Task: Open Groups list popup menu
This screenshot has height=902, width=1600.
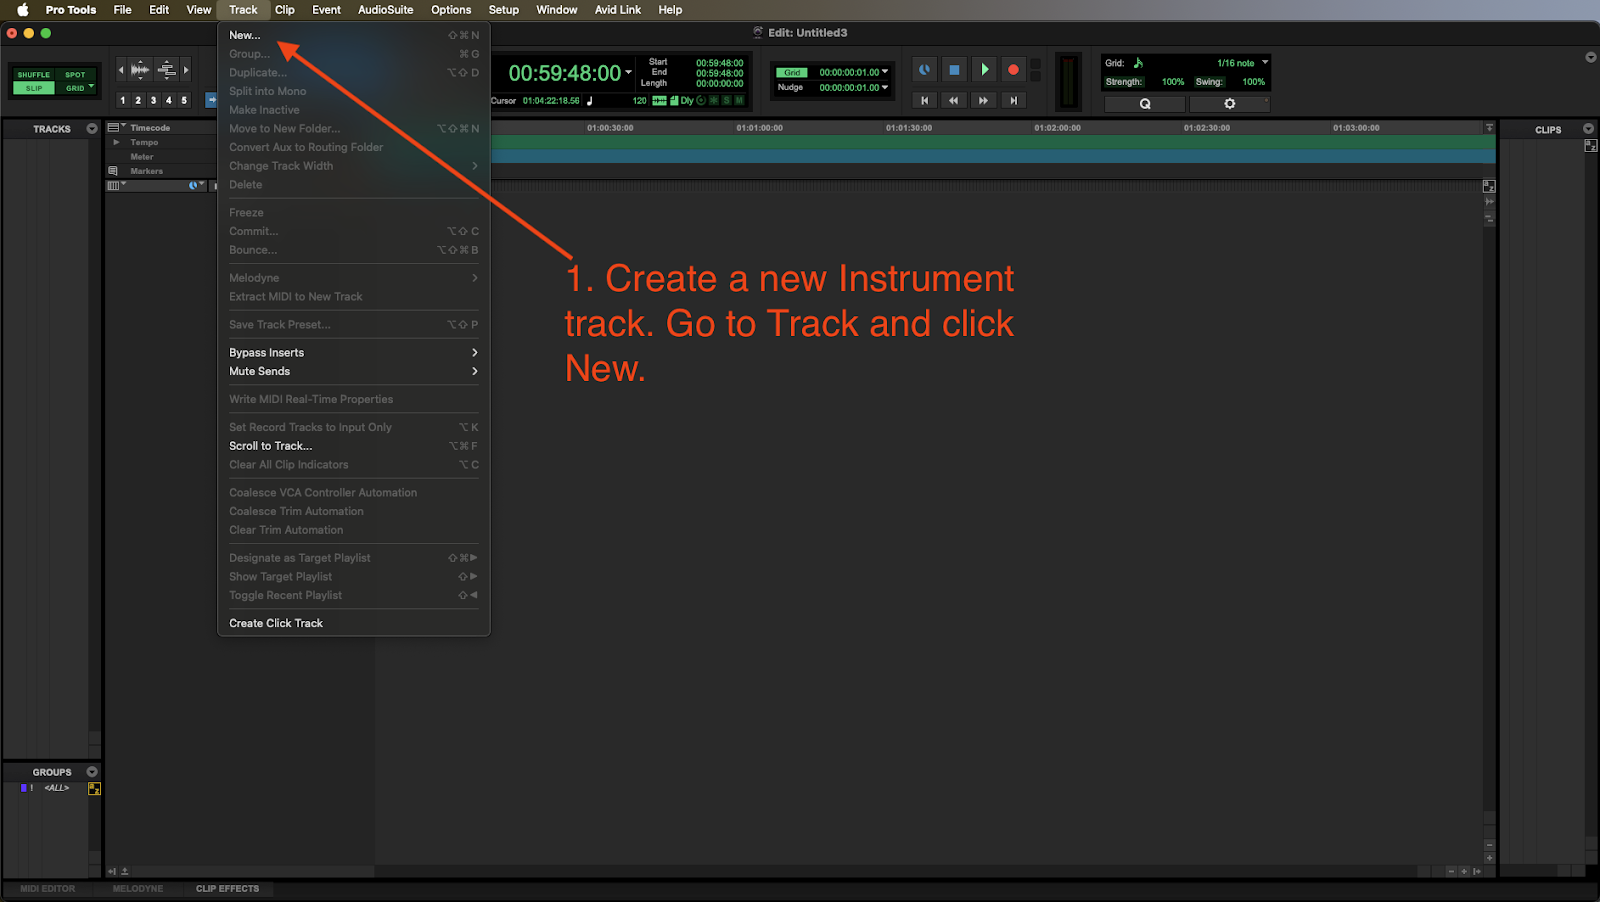Action: pos(92,772)
